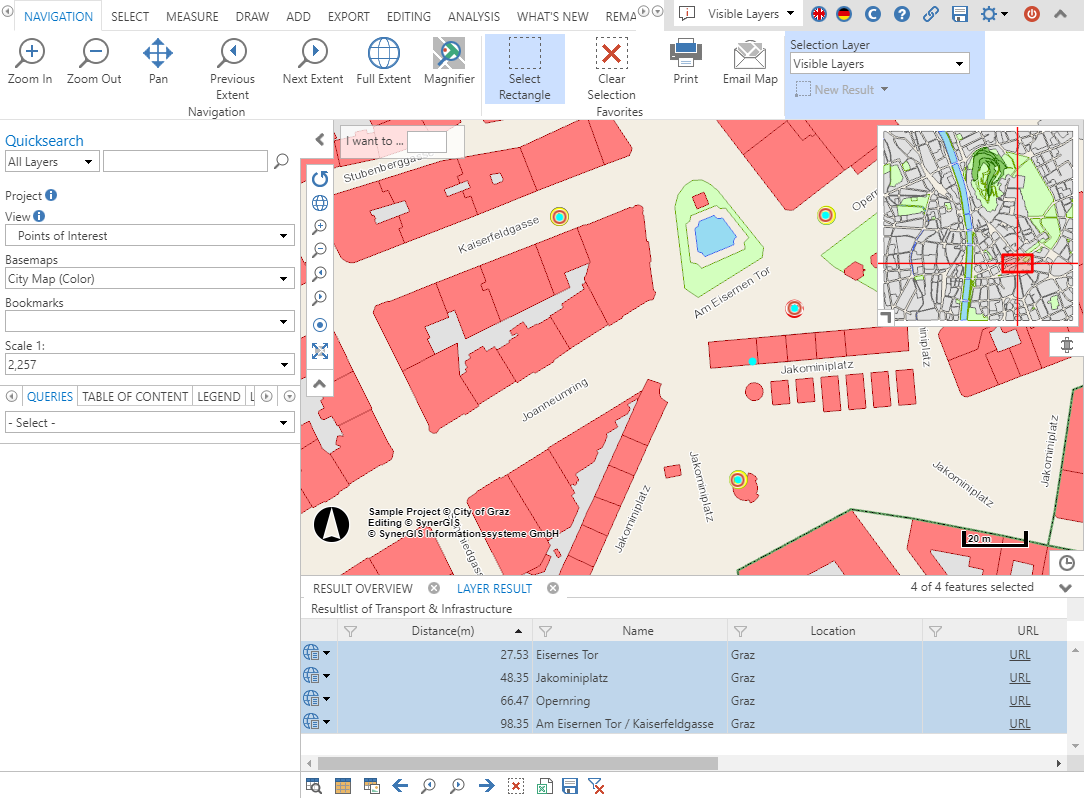The width and height of the screenshot is (1084, 798).
Task: Collapse the left sidebar panel with the arrow
Action: 320,140
